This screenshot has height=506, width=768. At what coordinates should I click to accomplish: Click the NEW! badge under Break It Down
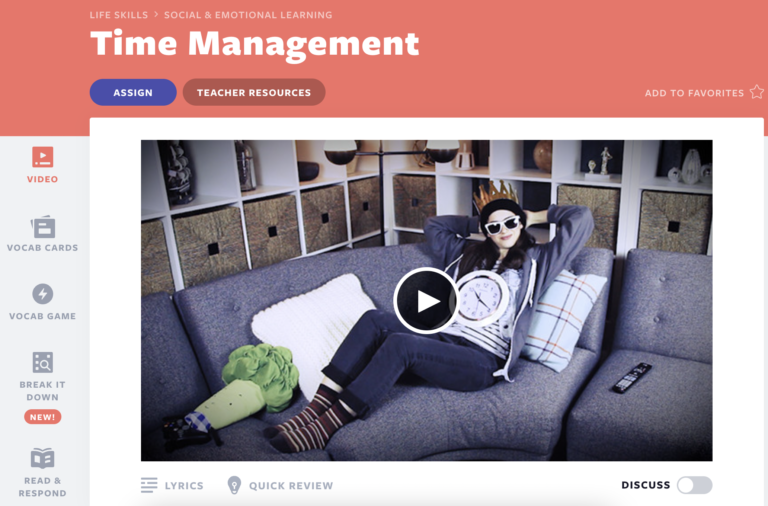tap(42, 416)
